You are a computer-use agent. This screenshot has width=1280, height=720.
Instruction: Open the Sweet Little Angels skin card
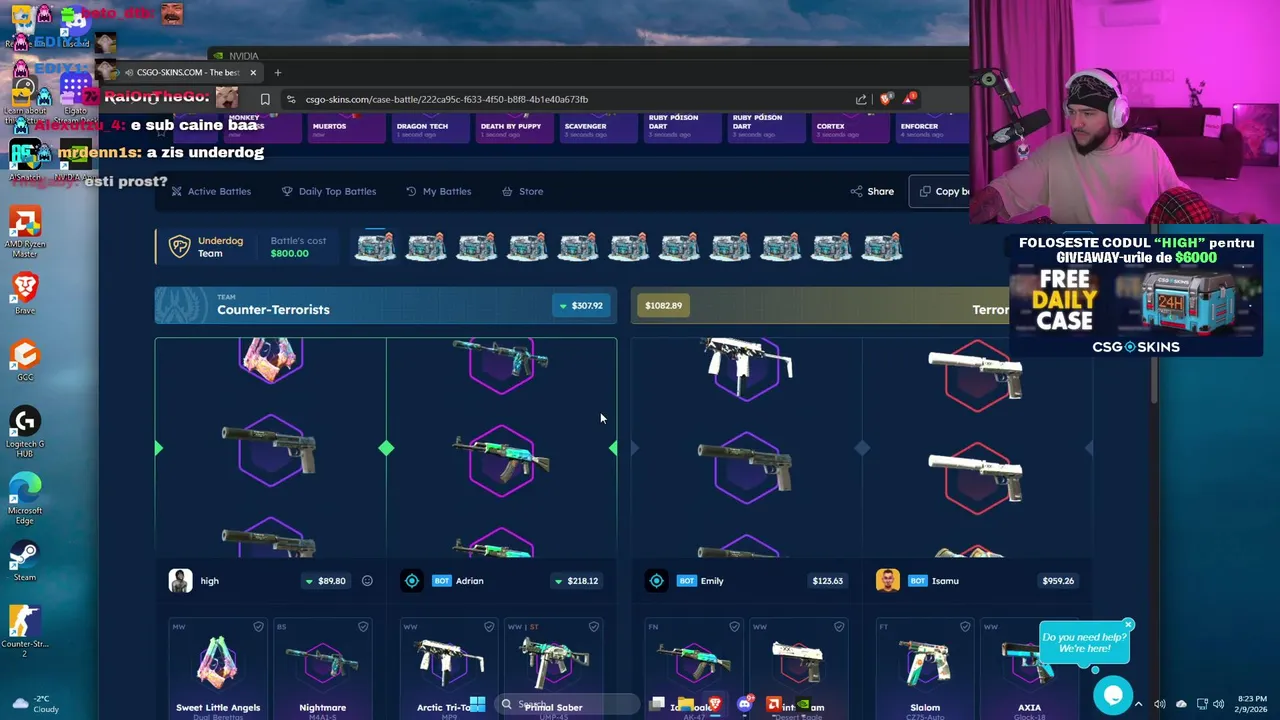(x=218, y=668)
